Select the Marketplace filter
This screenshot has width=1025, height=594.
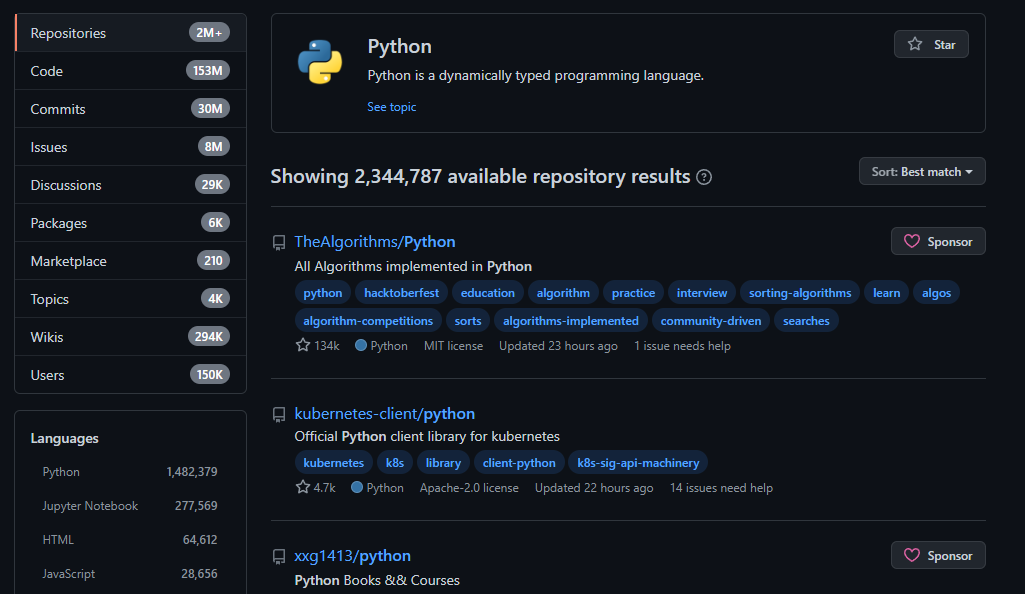131,261
